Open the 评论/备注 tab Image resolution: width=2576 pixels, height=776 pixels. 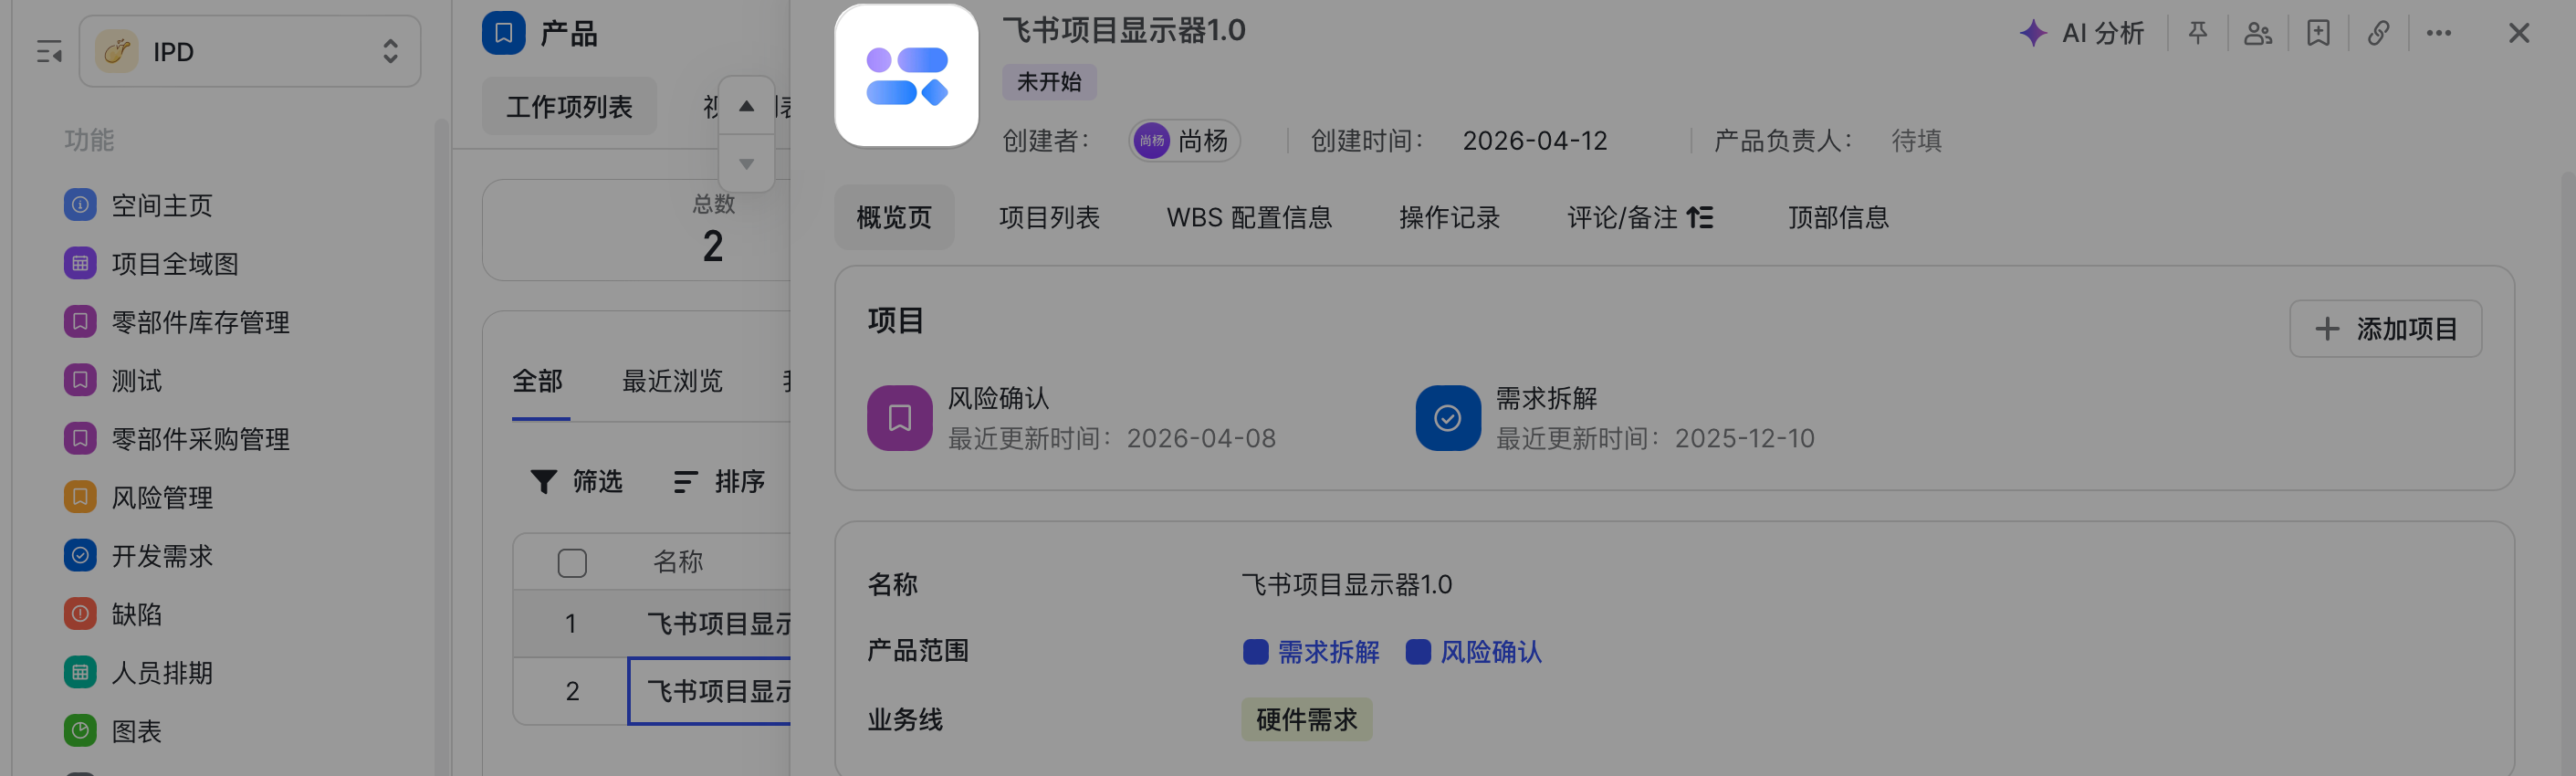tap(1622, 218)
